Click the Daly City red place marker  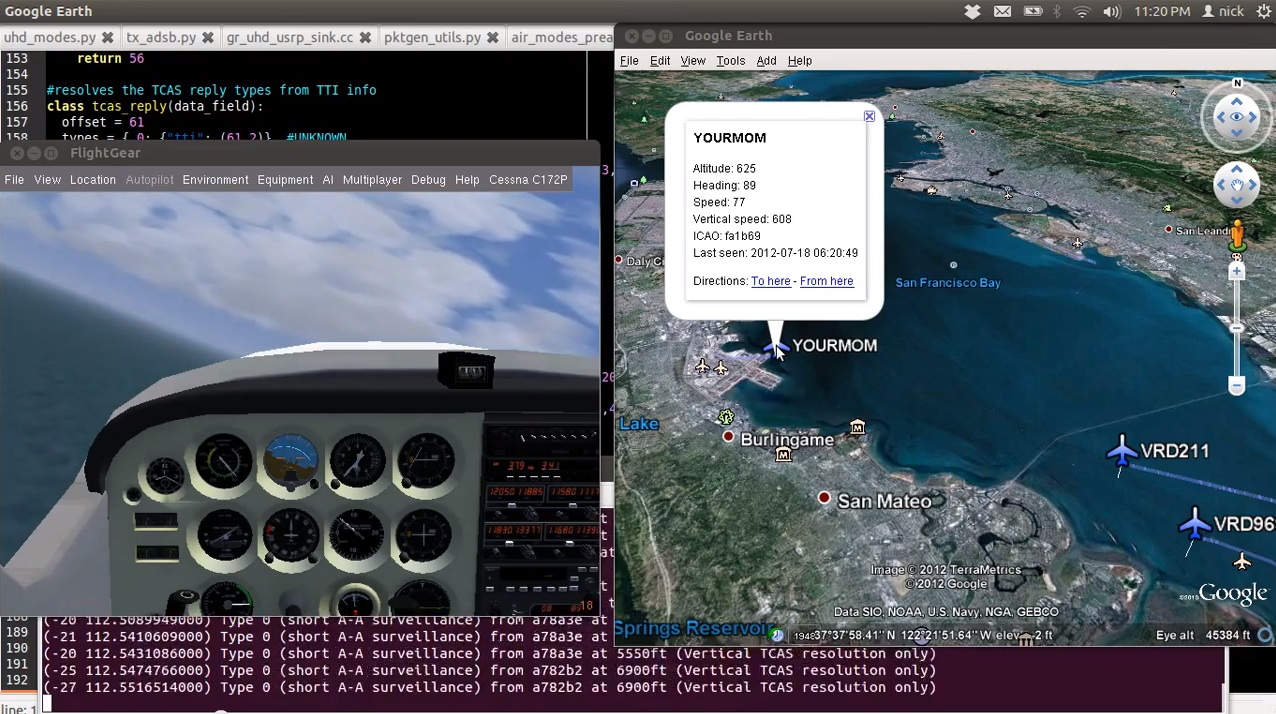619,261
